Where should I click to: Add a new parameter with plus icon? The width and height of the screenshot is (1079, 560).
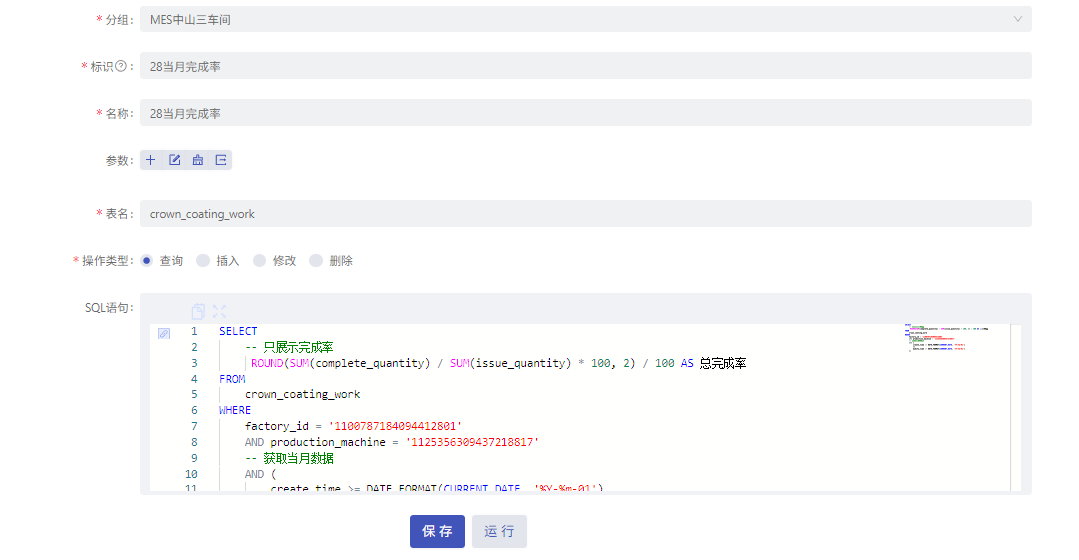point(151,160)
